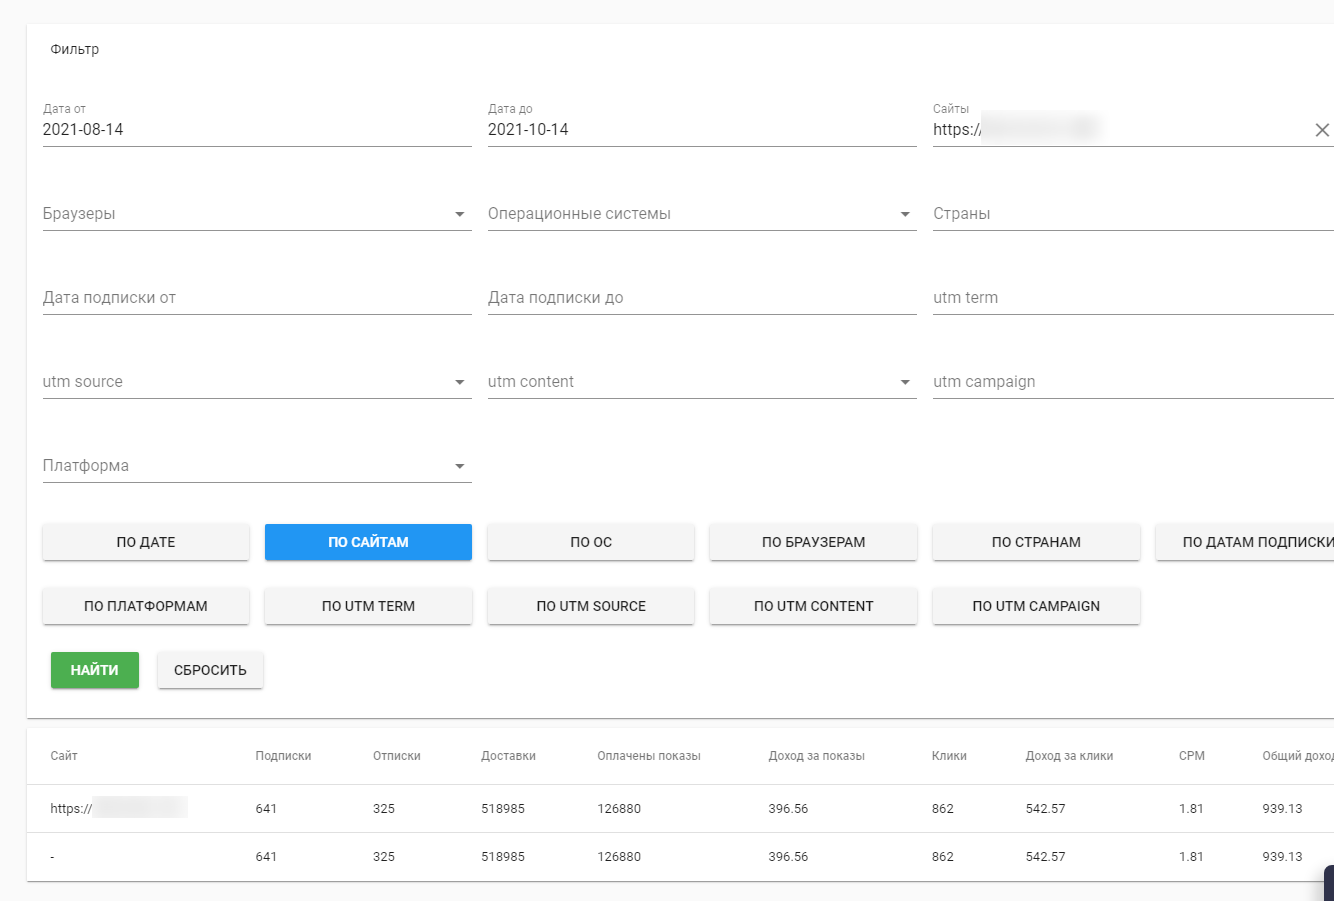Group results ПО ДАТЕ
Screen dimensions: 1334x901
click(x=146, y=542)
